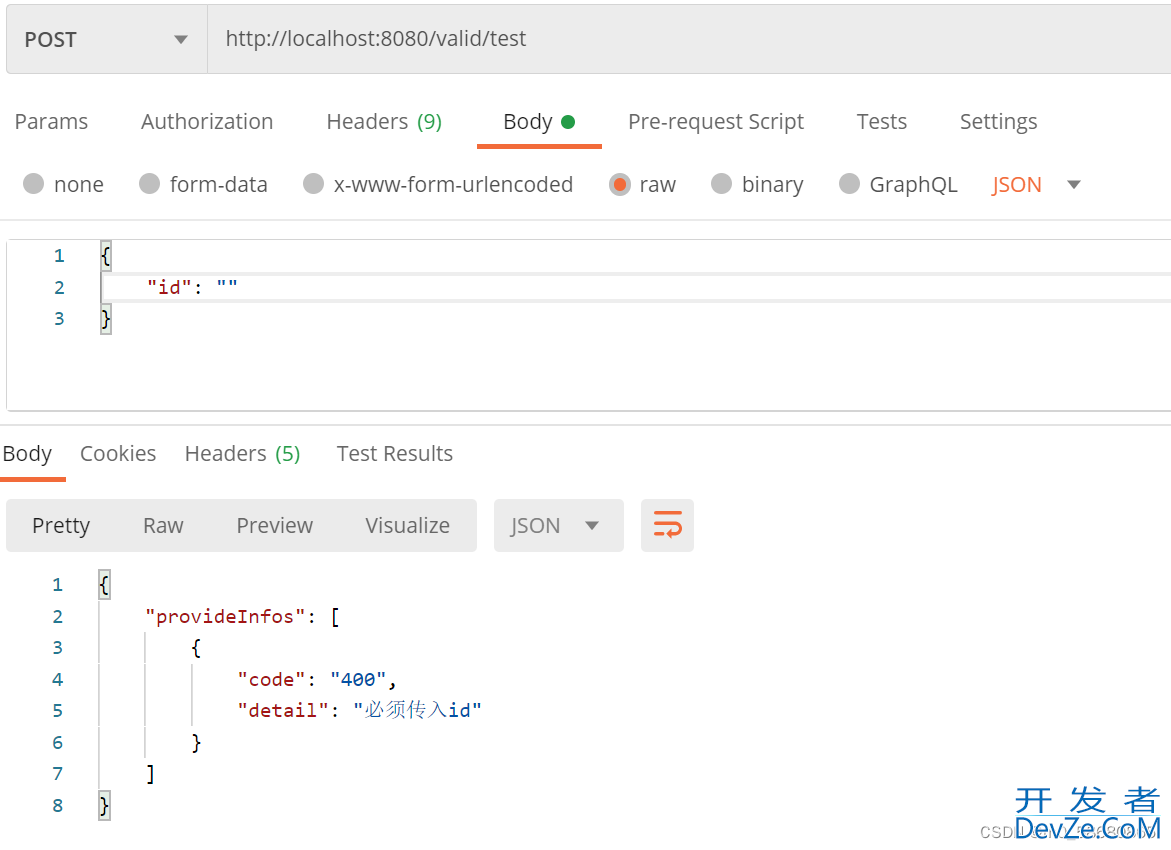Switch response view to Preview
Viewport: 1171px width, 850px height.
274,526
